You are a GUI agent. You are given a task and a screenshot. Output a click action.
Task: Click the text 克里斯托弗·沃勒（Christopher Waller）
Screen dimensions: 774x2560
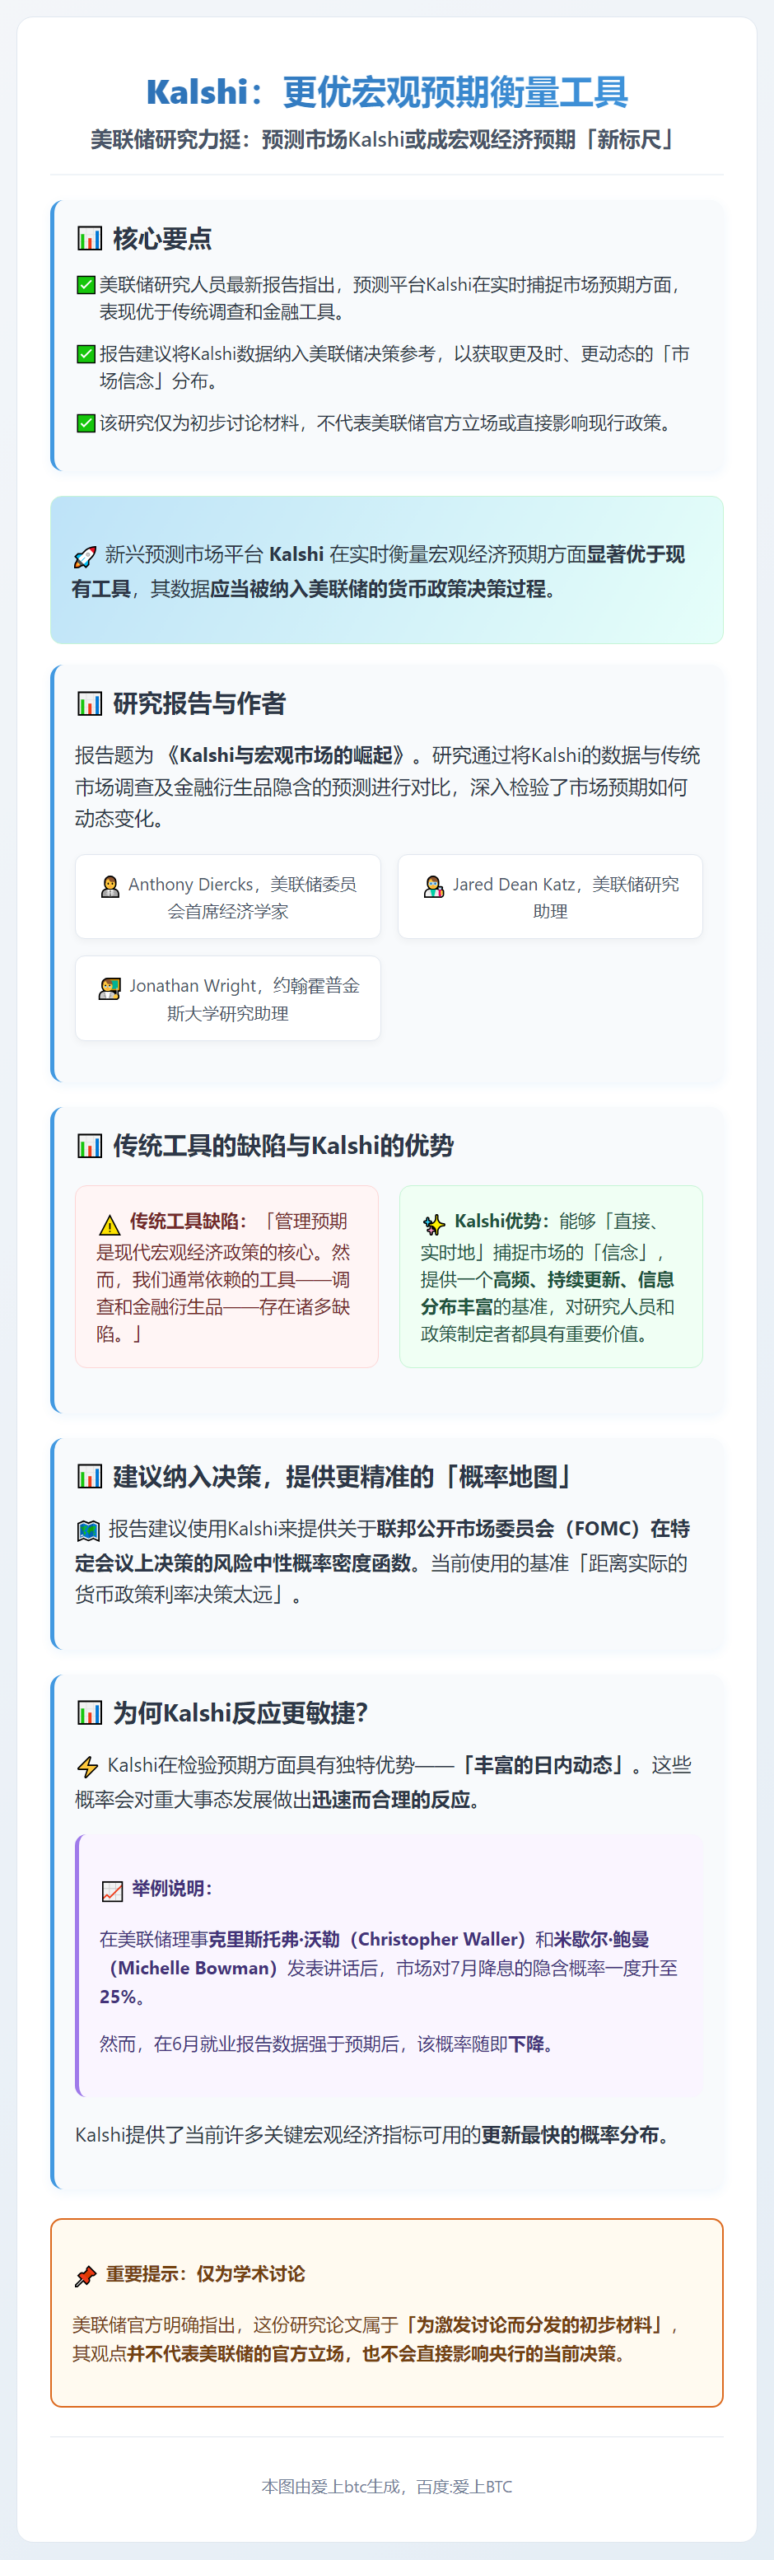click(x=368, y=1940)
